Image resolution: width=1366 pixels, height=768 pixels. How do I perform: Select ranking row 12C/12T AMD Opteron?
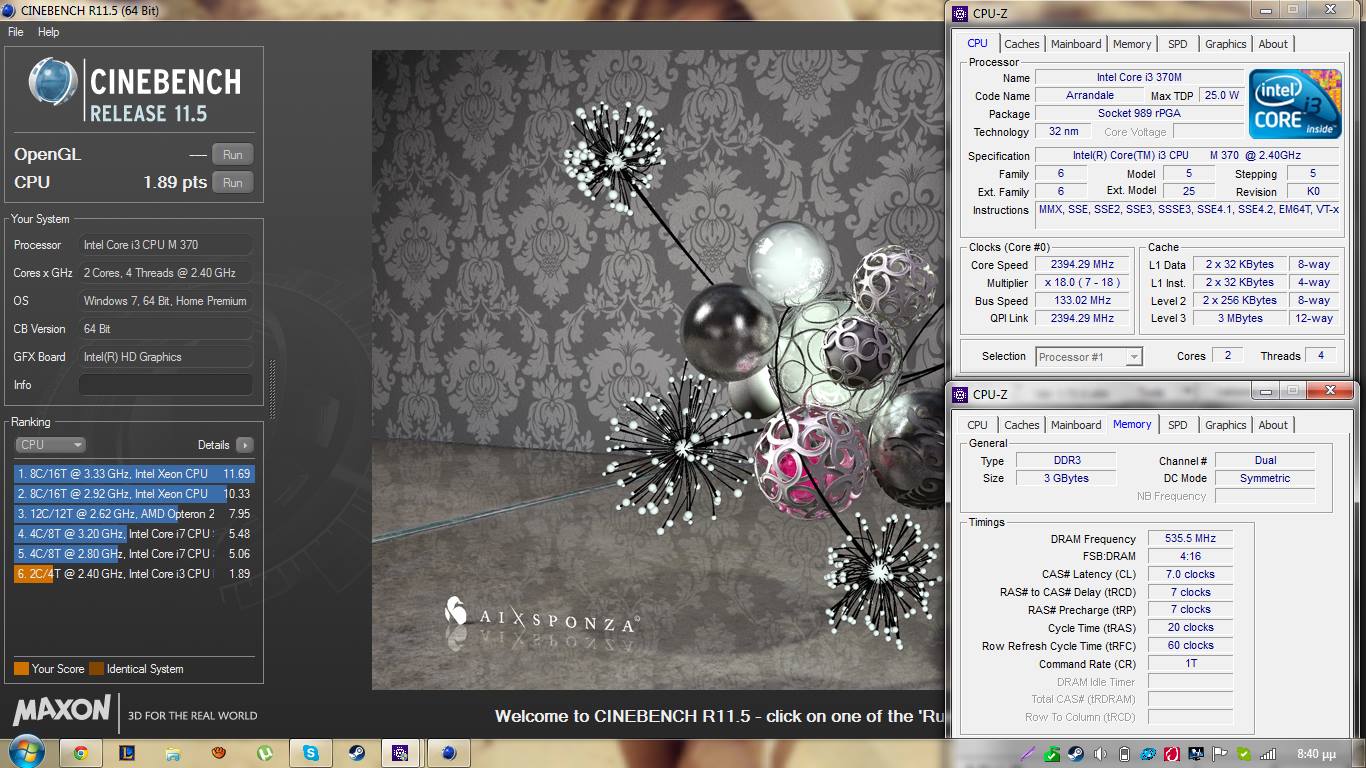coord(134,514)
